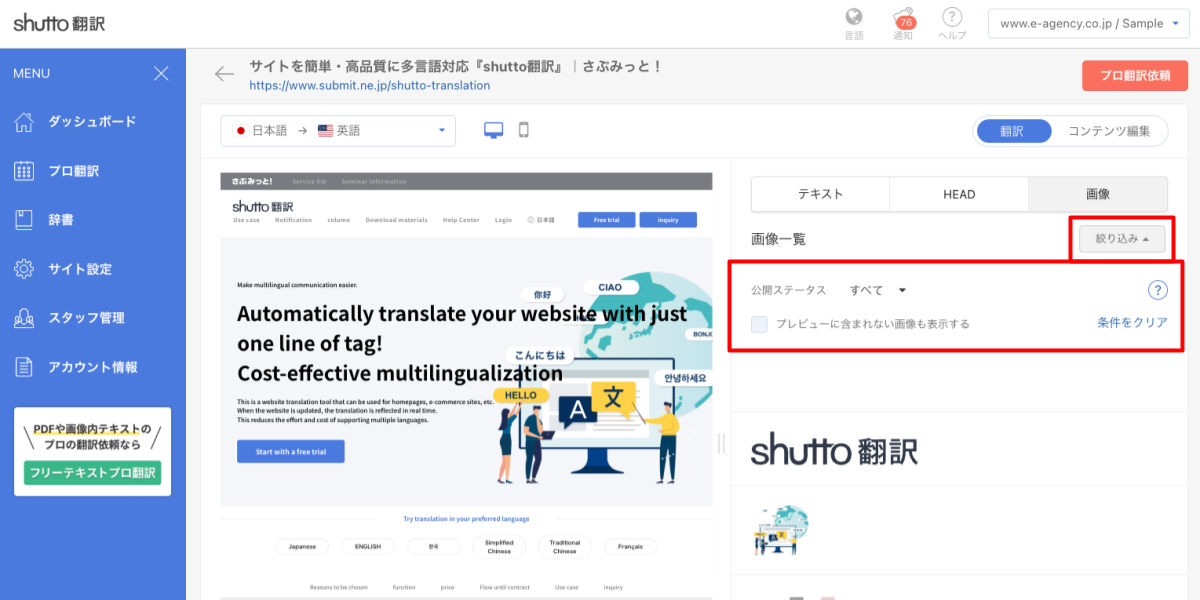Select the illustration thumbnail in image list
Screen dimensions: 1200x600
click(780, 530)
